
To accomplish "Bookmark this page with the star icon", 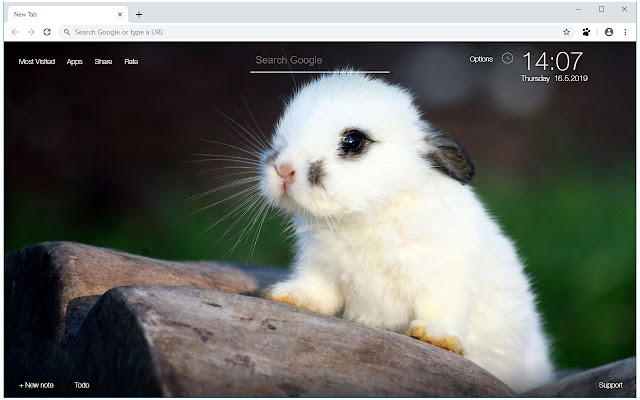I will pos(566,32).
